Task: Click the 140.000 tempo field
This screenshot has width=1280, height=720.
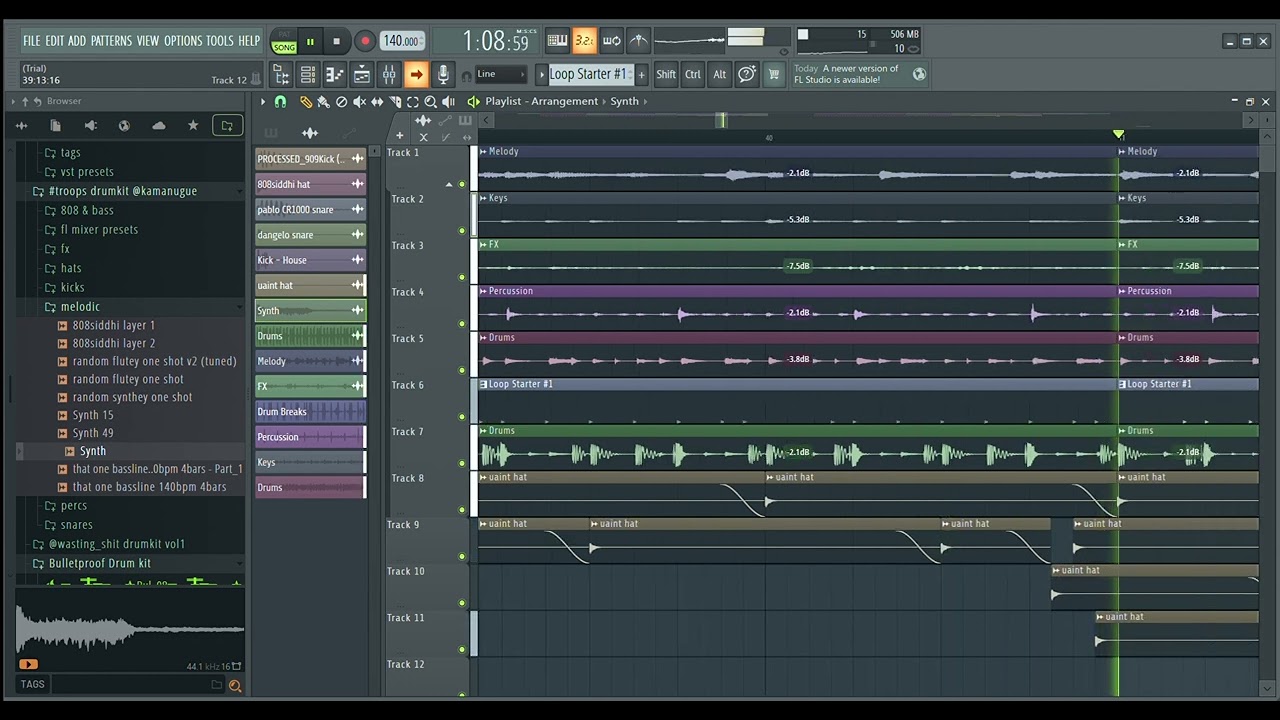Action: pos(401,41)
